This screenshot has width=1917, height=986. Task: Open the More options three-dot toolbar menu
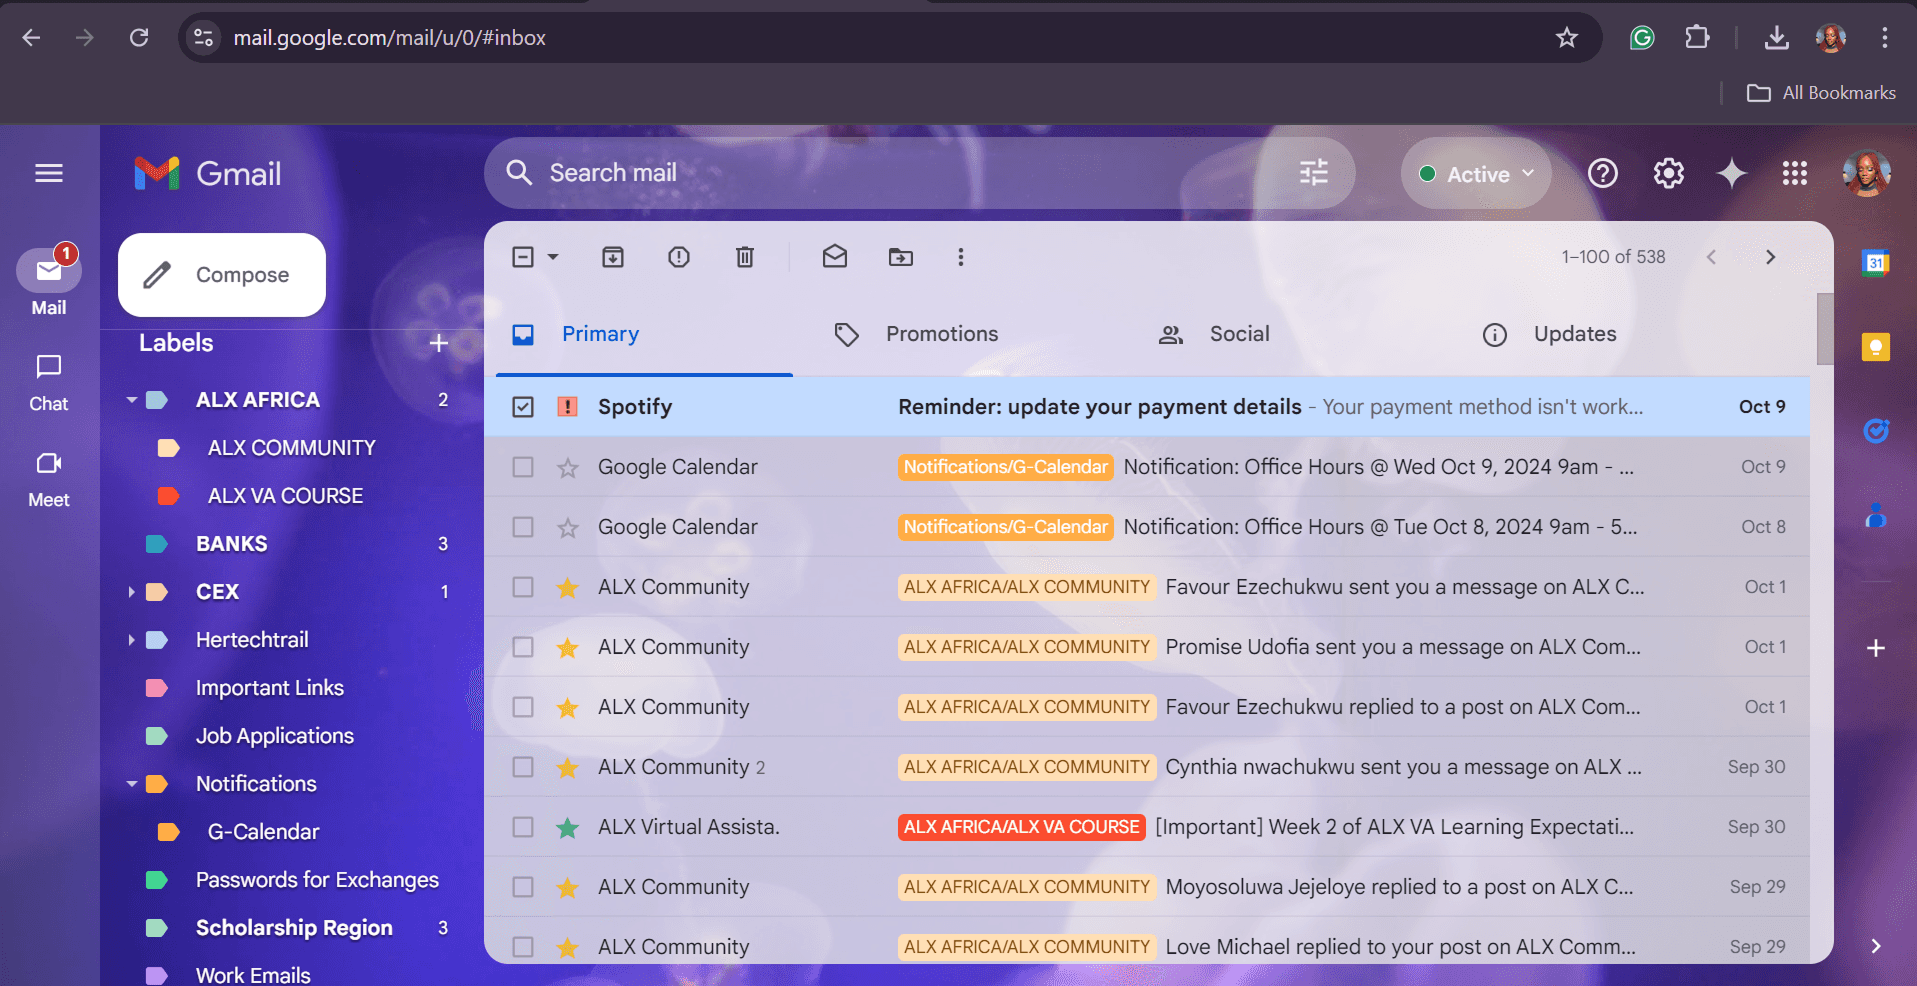961,257
